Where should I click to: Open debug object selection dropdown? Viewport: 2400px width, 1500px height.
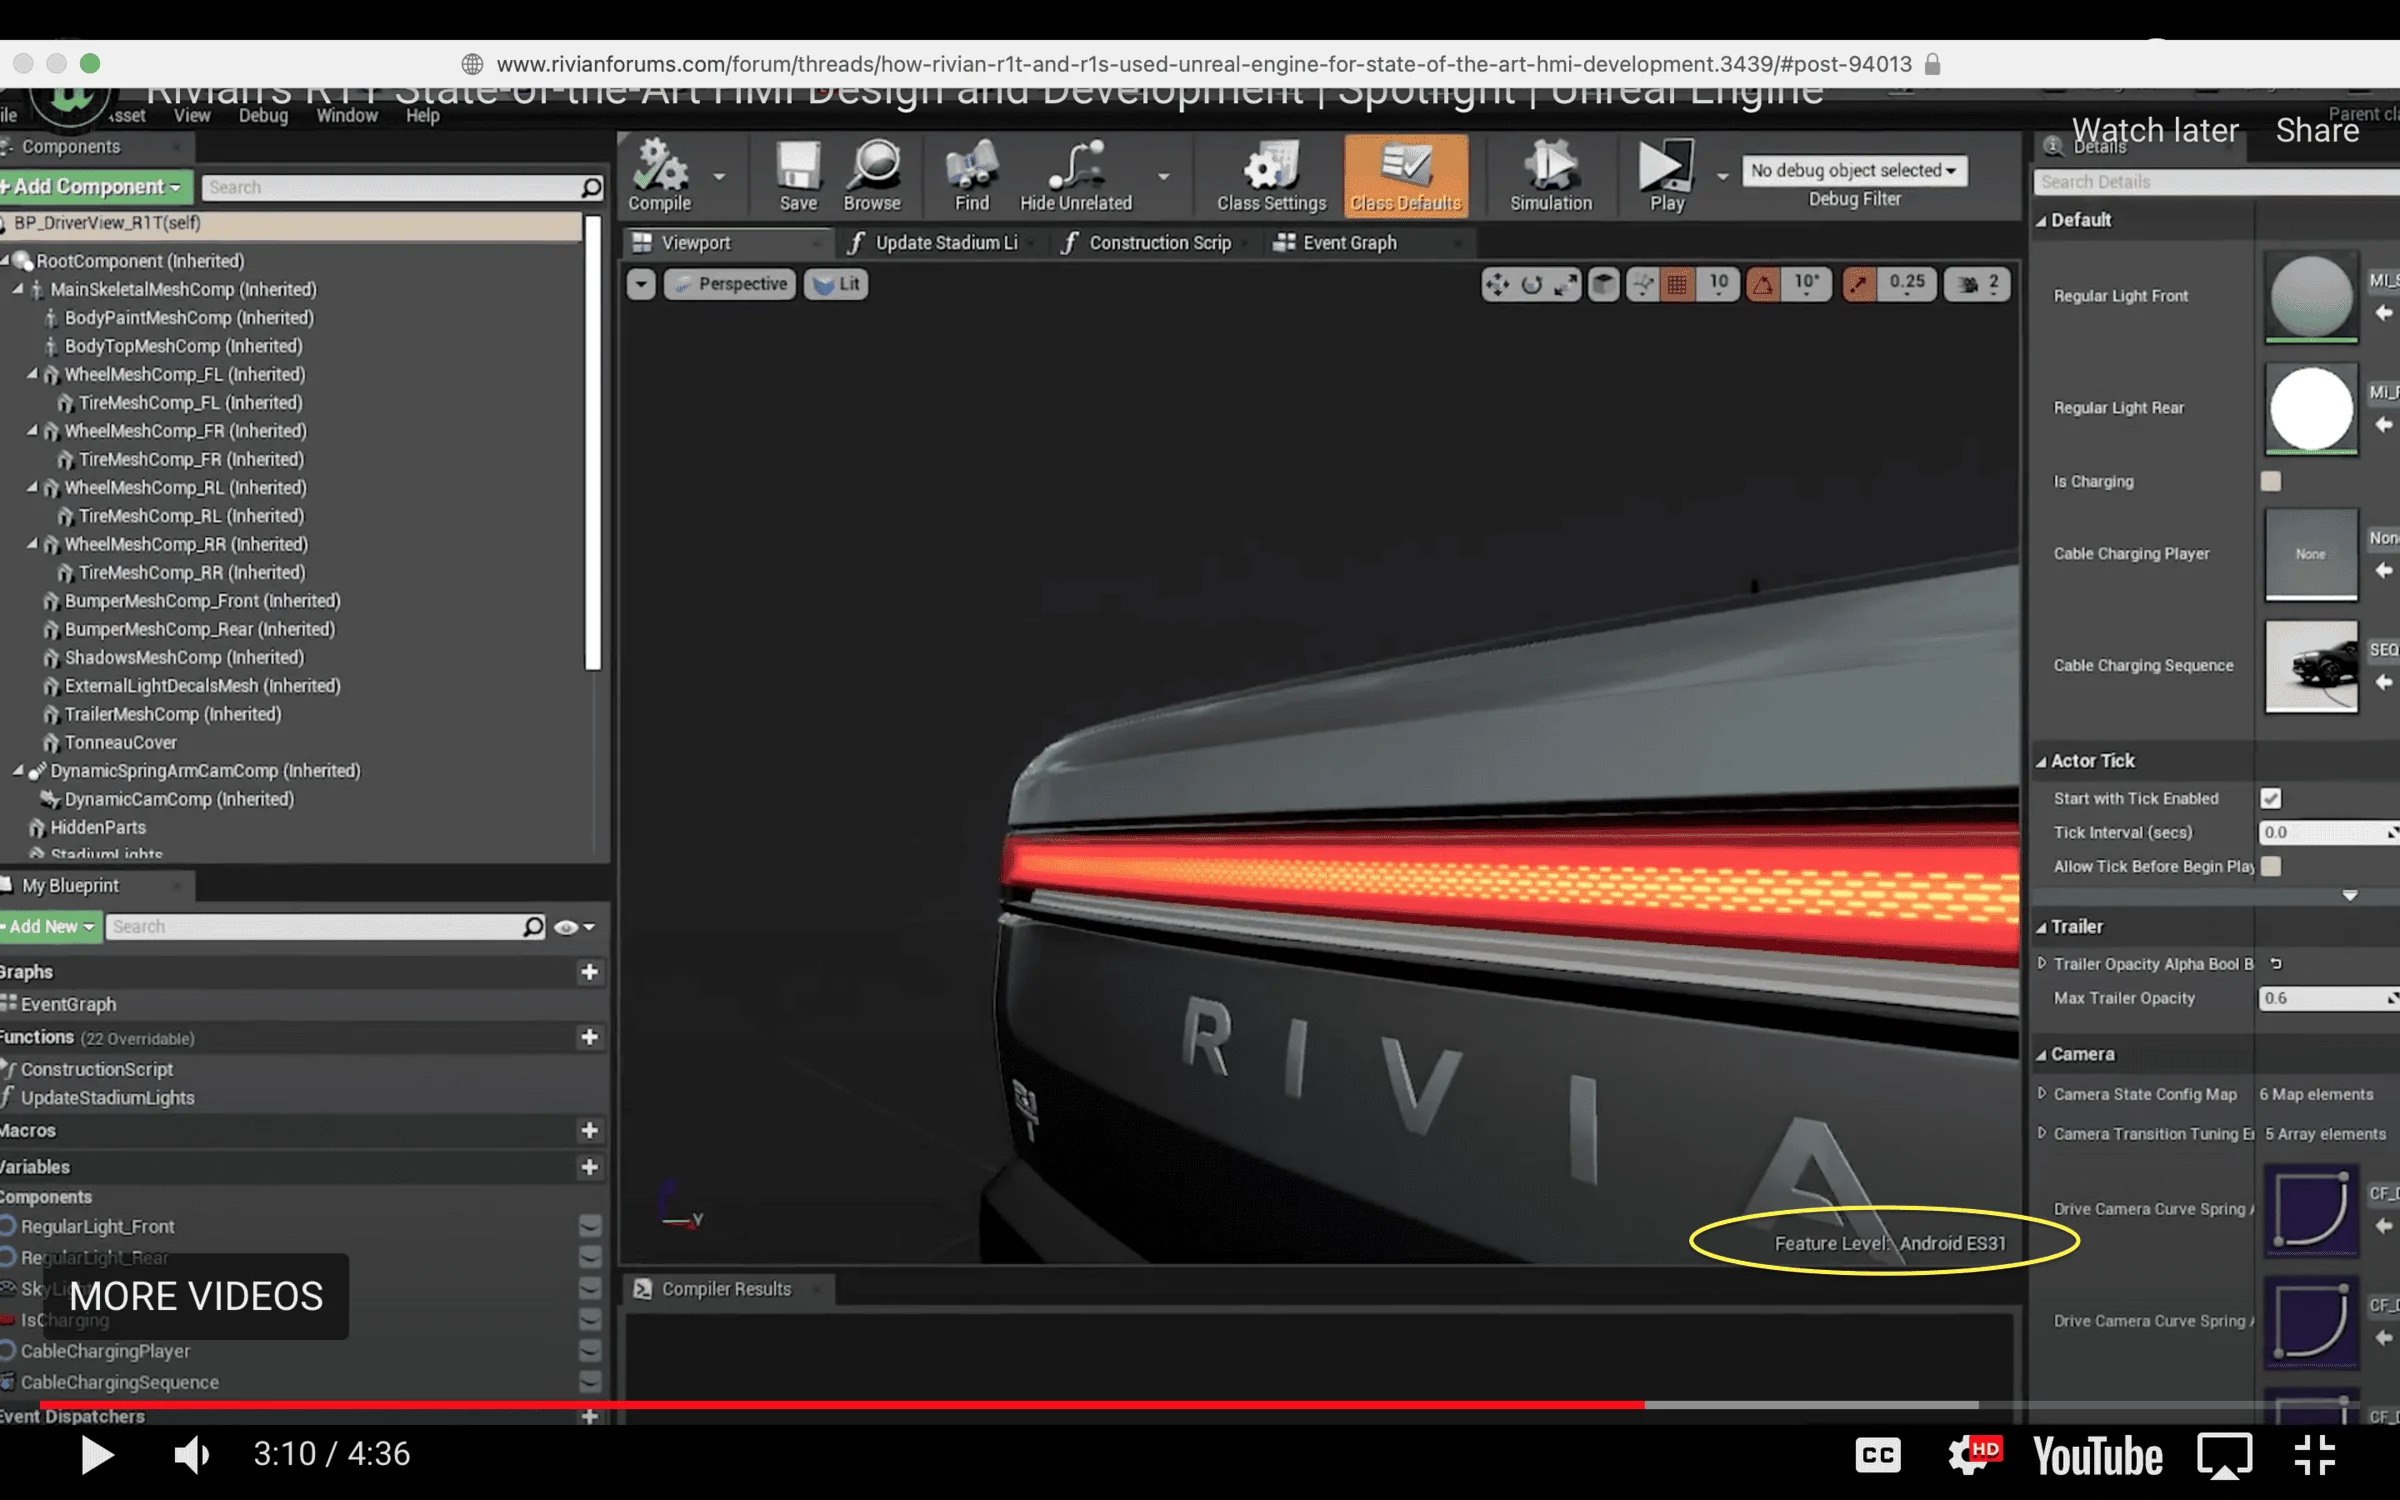click(1854, 171)
